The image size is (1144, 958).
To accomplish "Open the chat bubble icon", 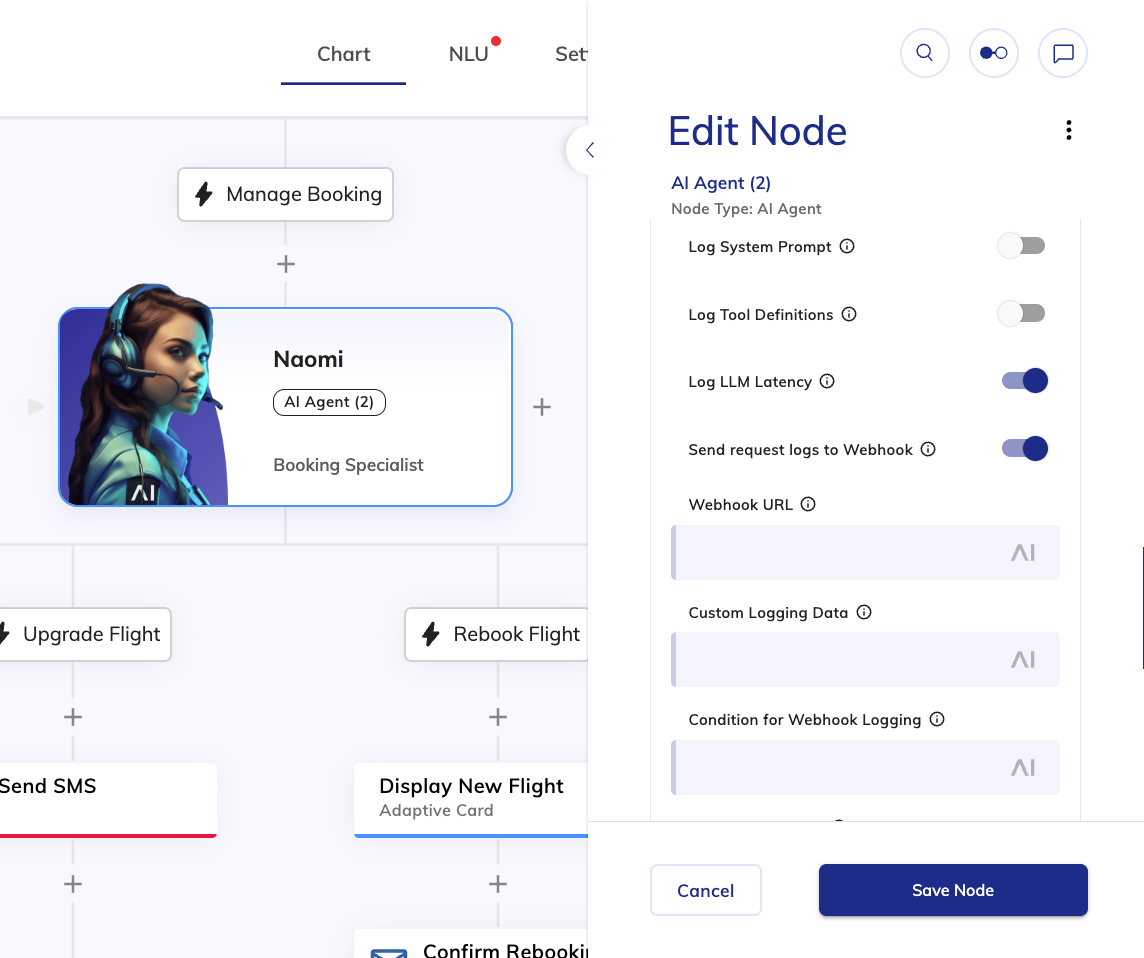I will click(1063, 53).
